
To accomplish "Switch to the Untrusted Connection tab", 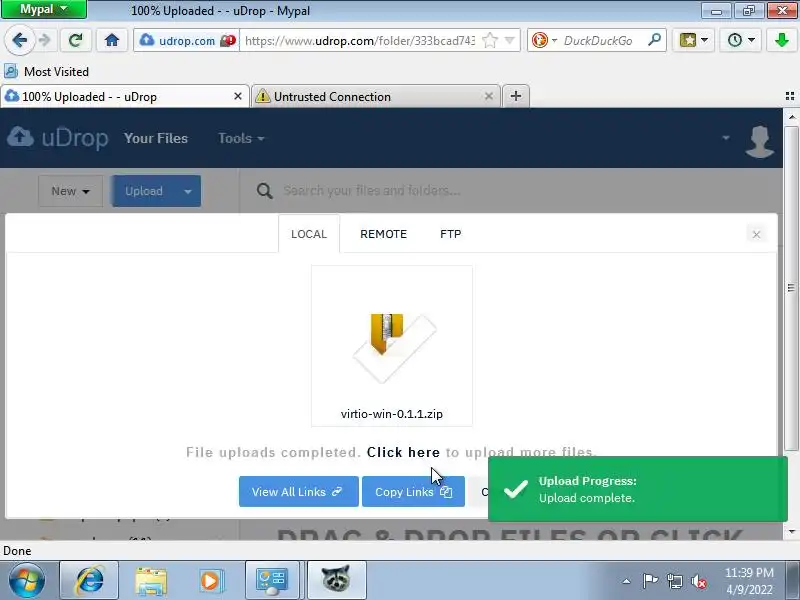I will [374, 96].
